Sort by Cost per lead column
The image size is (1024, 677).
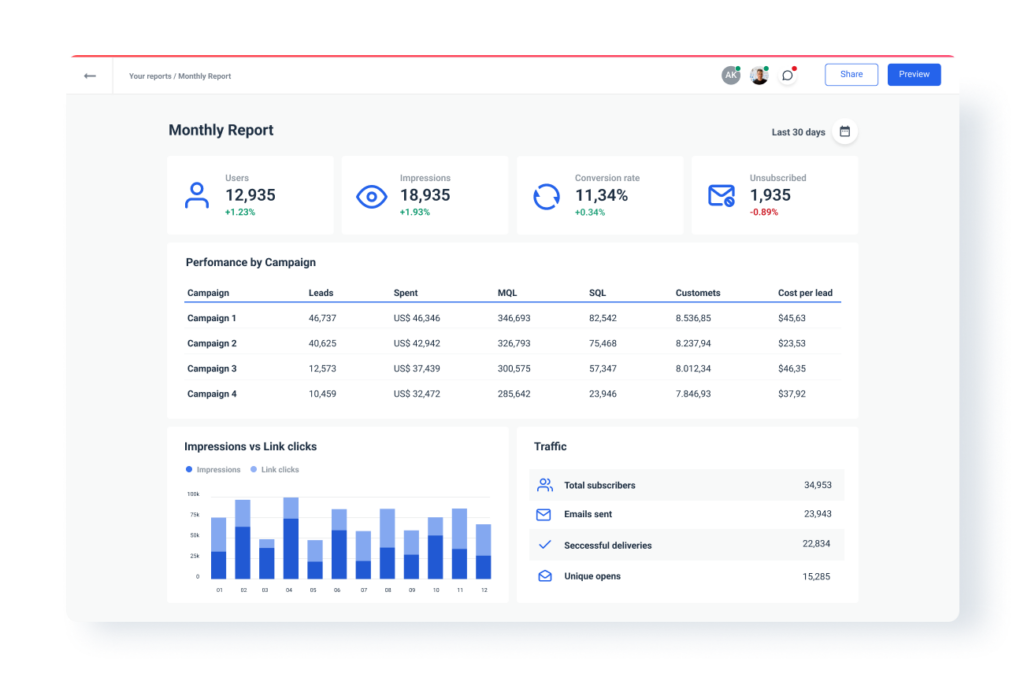805,293
